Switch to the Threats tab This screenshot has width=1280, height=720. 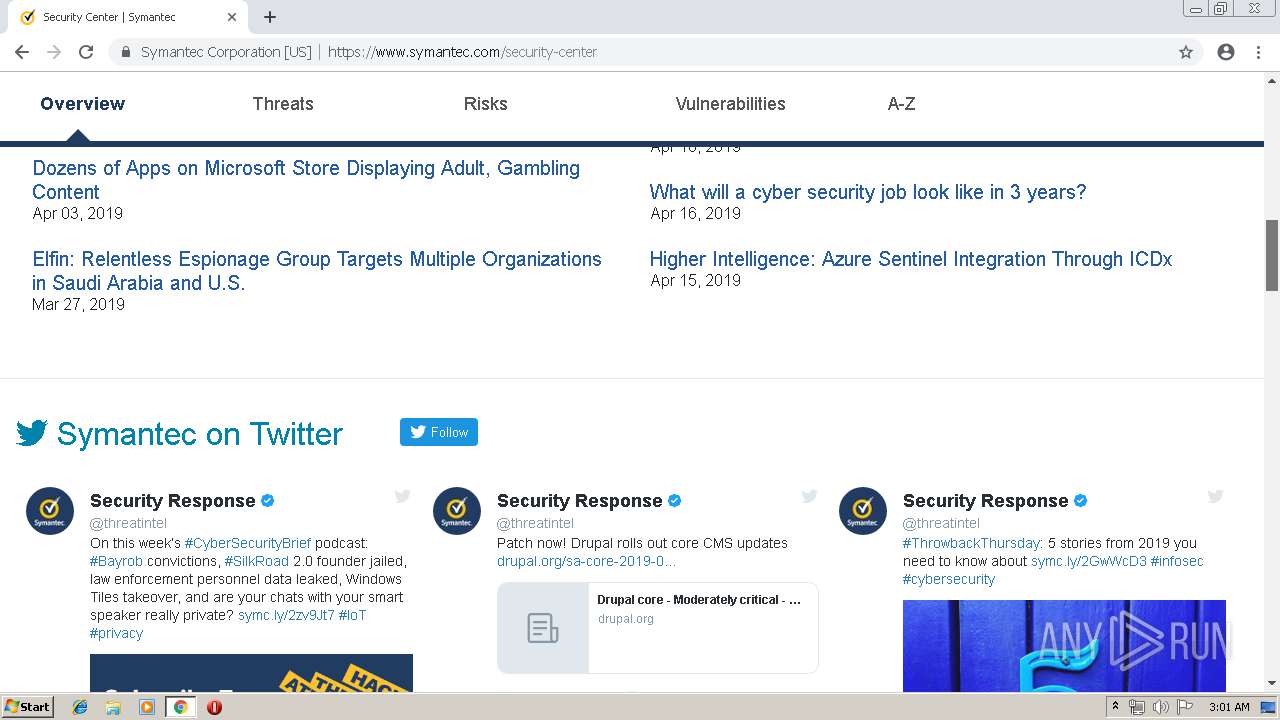coord(283,104)
